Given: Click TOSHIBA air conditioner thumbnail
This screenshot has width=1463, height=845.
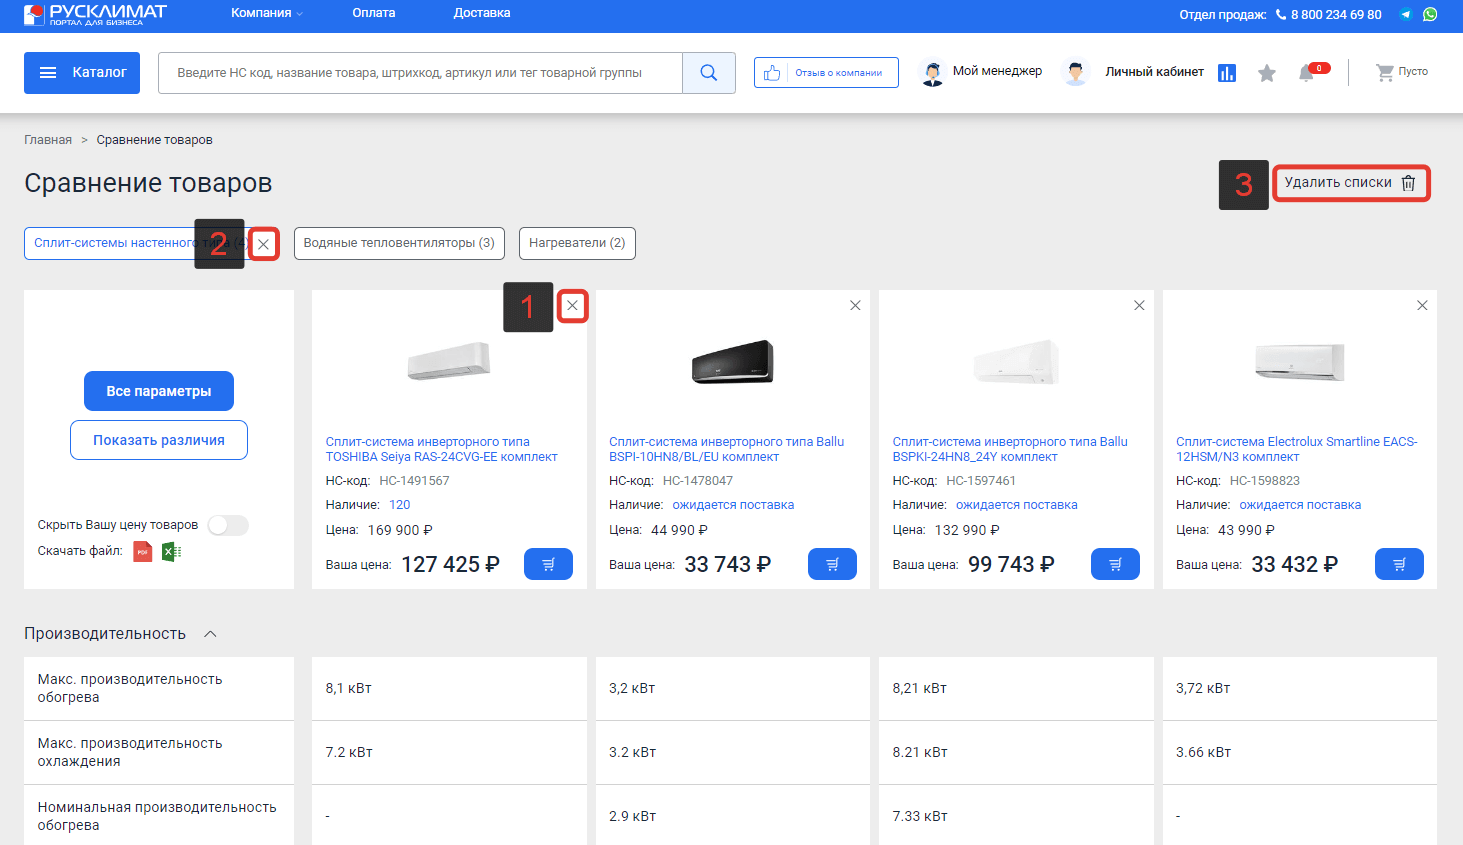Looking at the screenshot, I should pos(449,361).
